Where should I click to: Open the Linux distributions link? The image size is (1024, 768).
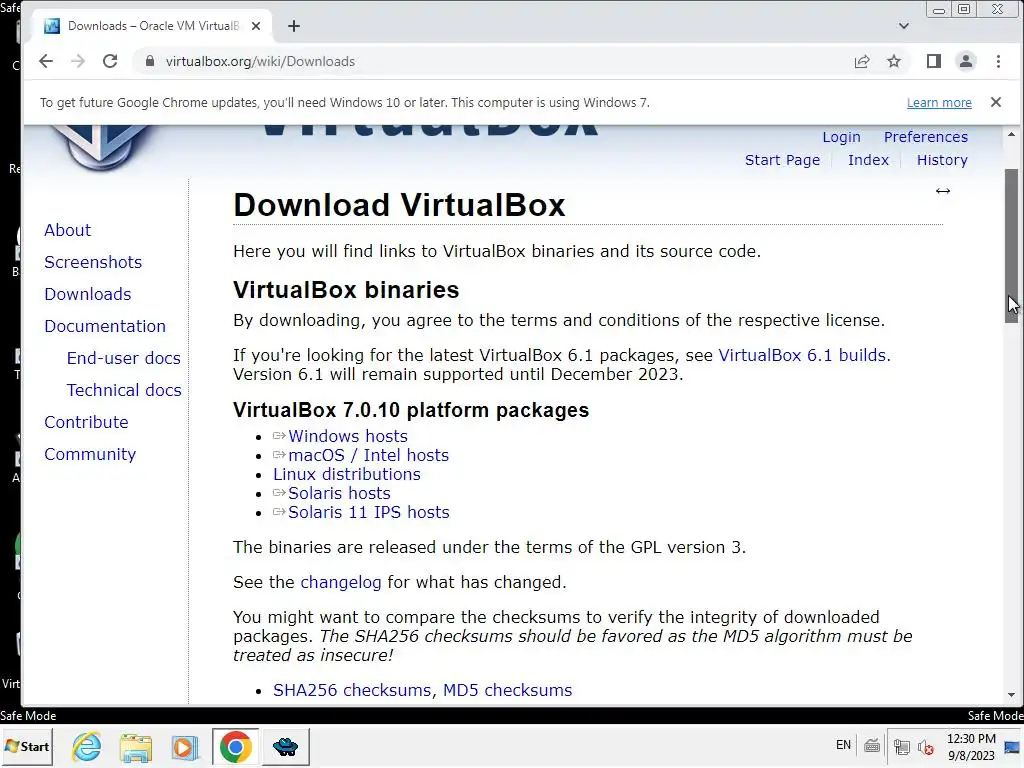click(347, 474)
